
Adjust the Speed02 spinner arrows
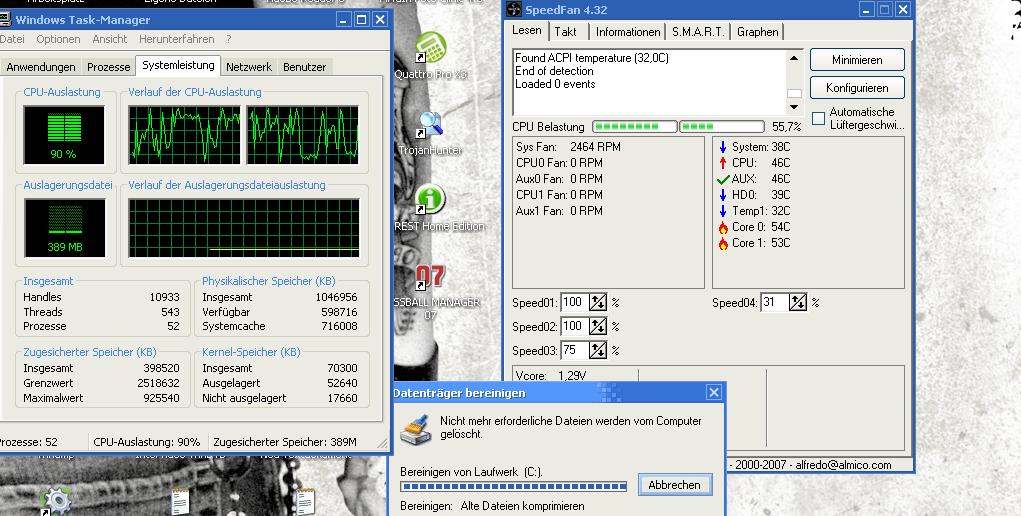click(597, 326)
